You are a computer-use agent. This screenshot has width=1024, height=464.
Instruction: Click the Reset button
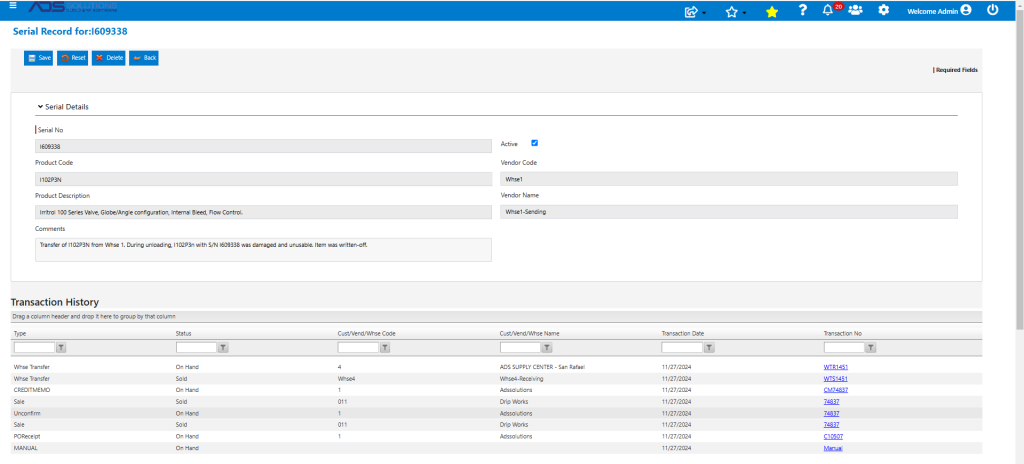[x=72, y=58]
